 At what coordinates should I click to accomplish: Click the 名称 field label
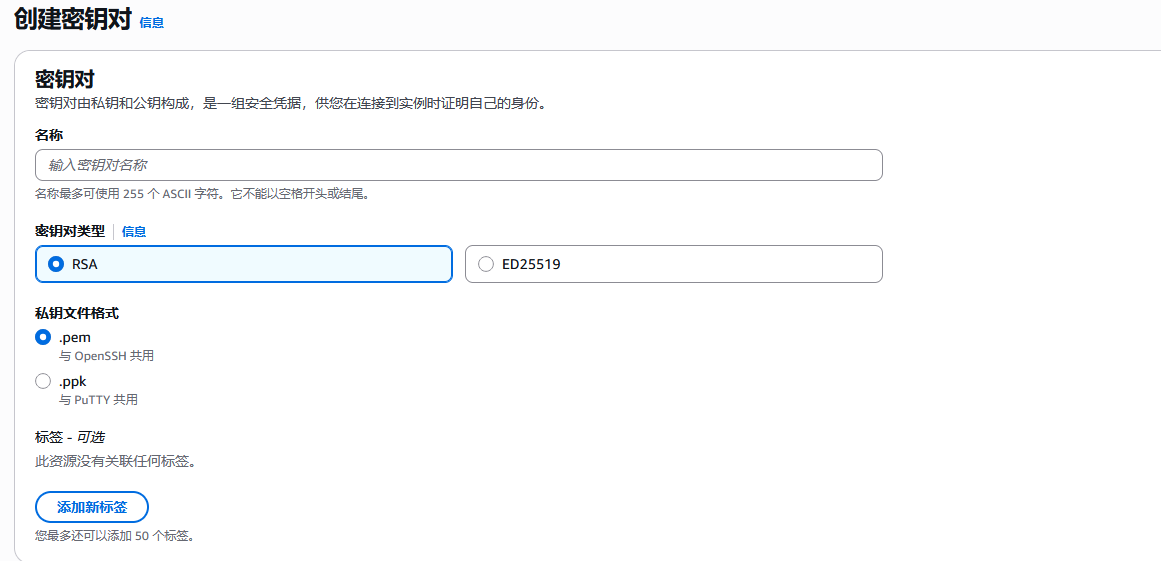coord(49,134)
